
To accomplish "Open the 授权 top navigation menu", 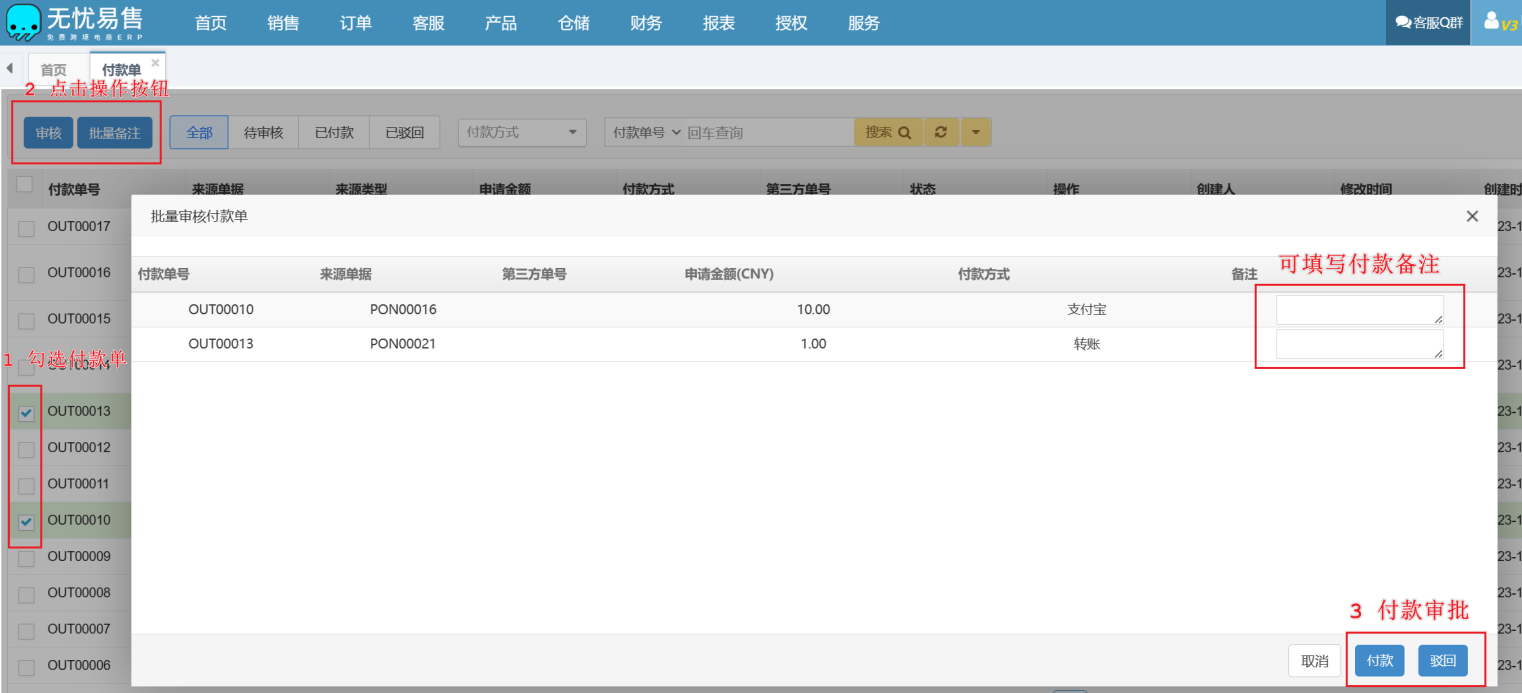I will [791, 23].
